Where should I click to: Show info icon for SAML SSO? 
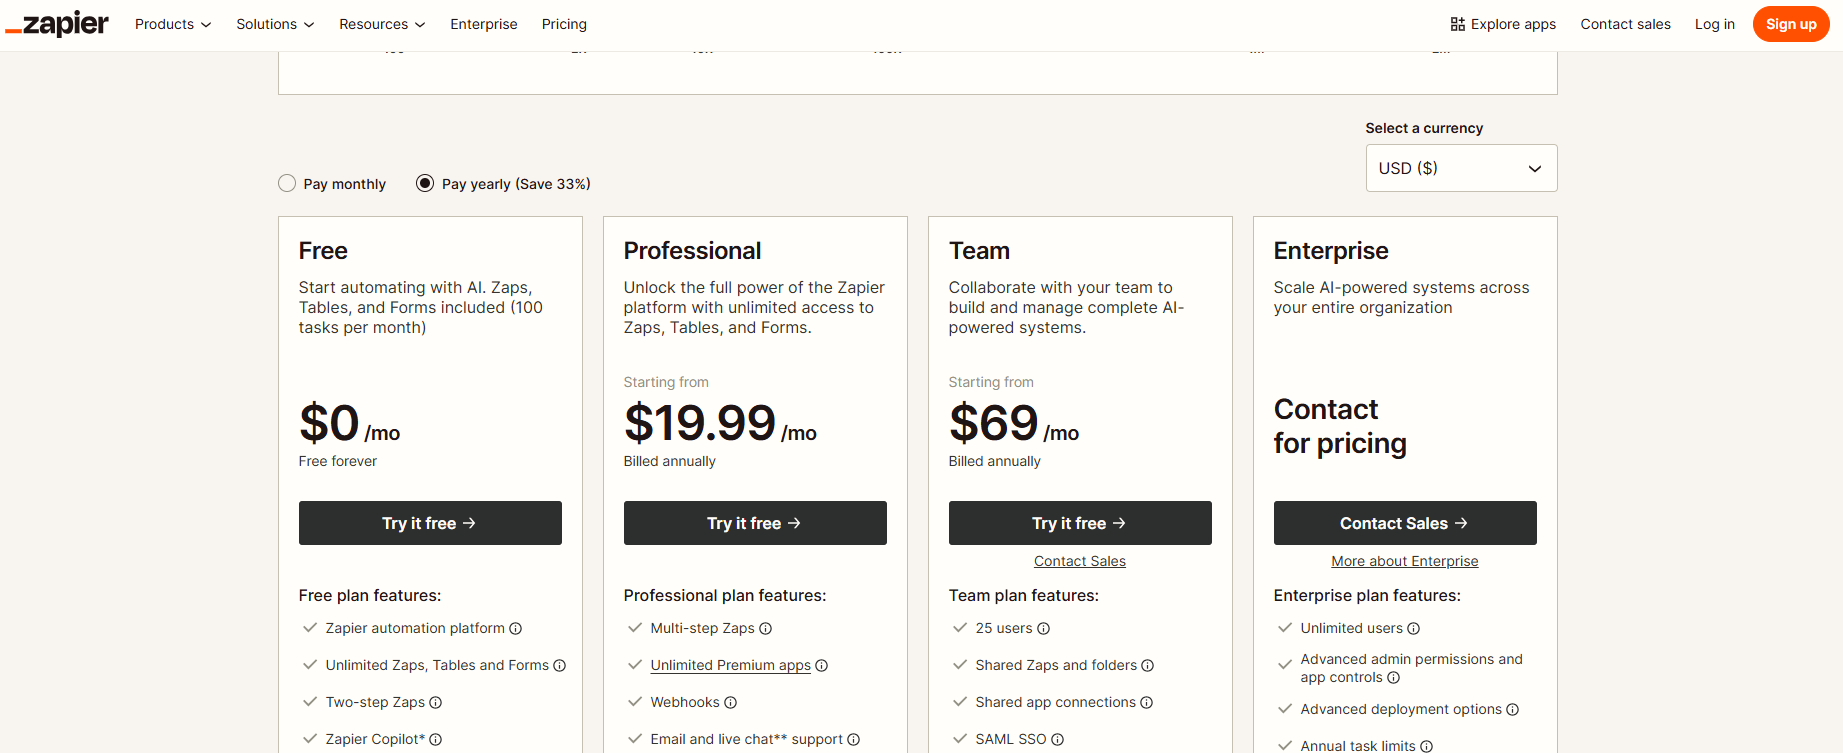click(x=1058, y=739)
